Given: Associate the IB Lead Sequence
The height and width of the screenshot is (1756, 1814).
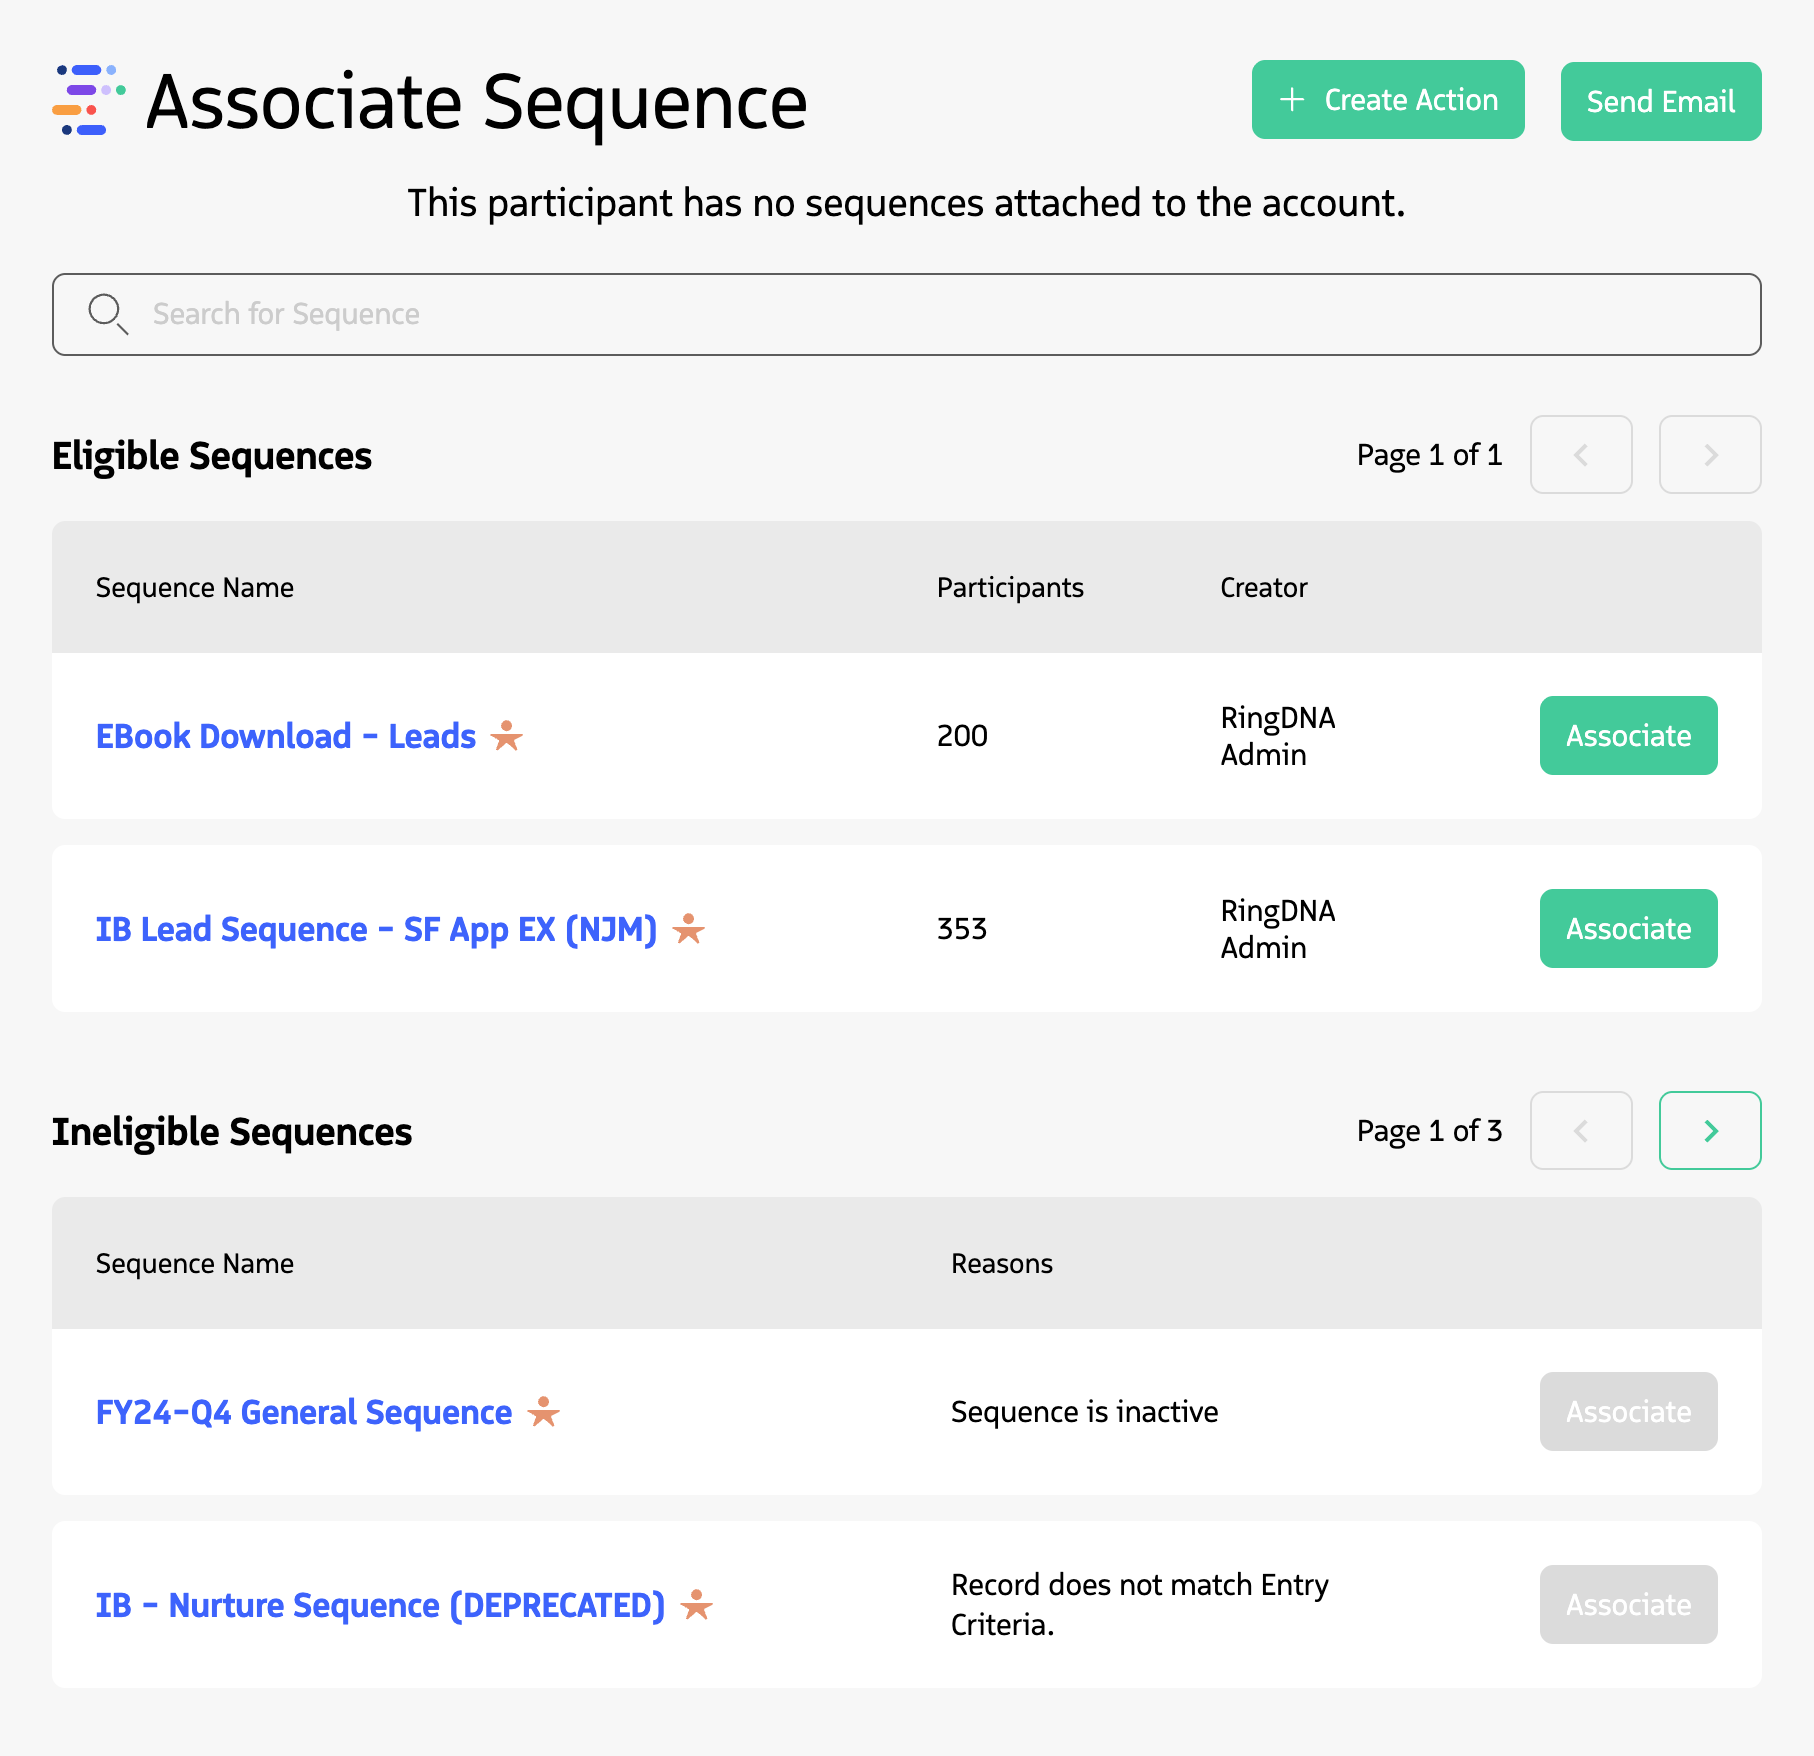Looking at the screenshot, I should [1628, 928].
